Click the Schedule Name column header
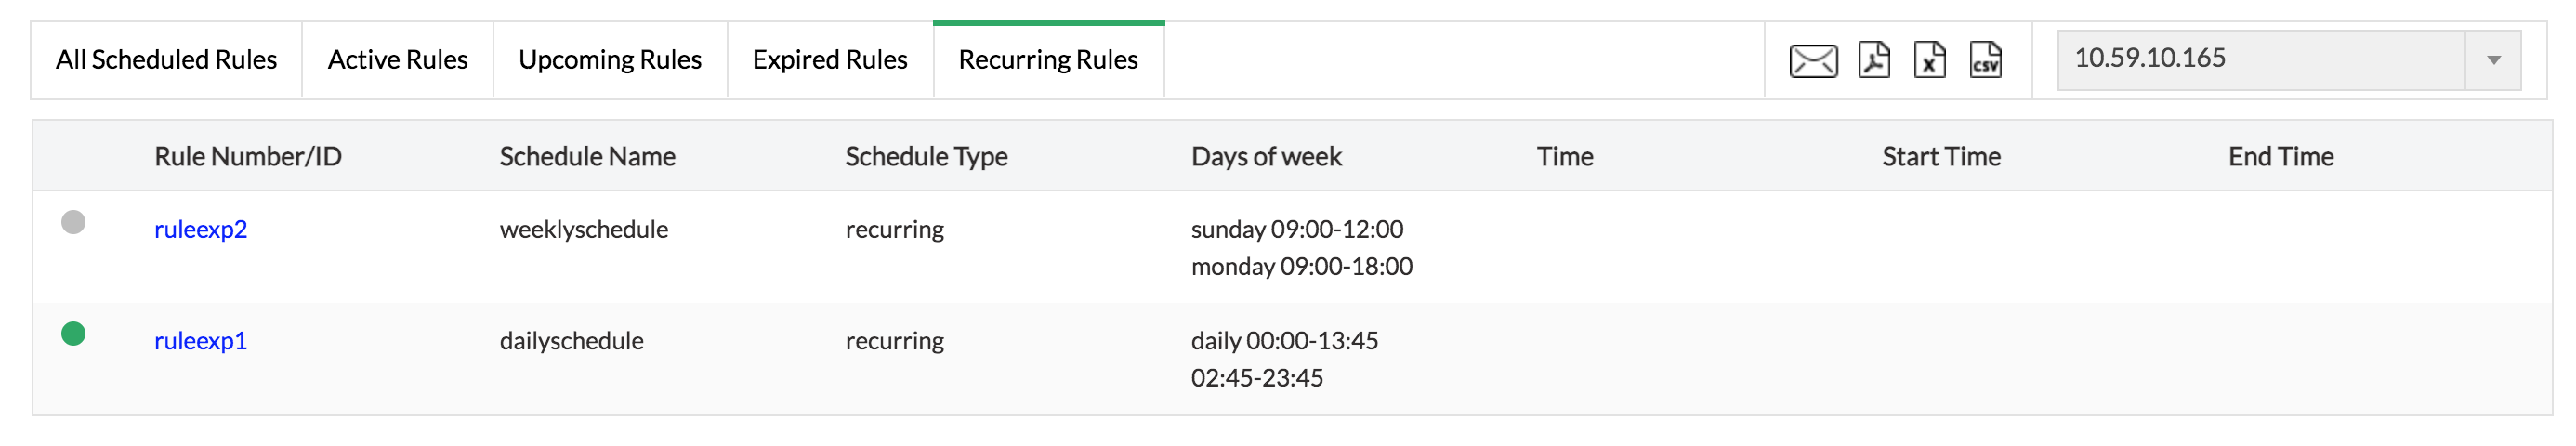2576x446 pixels. 587,156
